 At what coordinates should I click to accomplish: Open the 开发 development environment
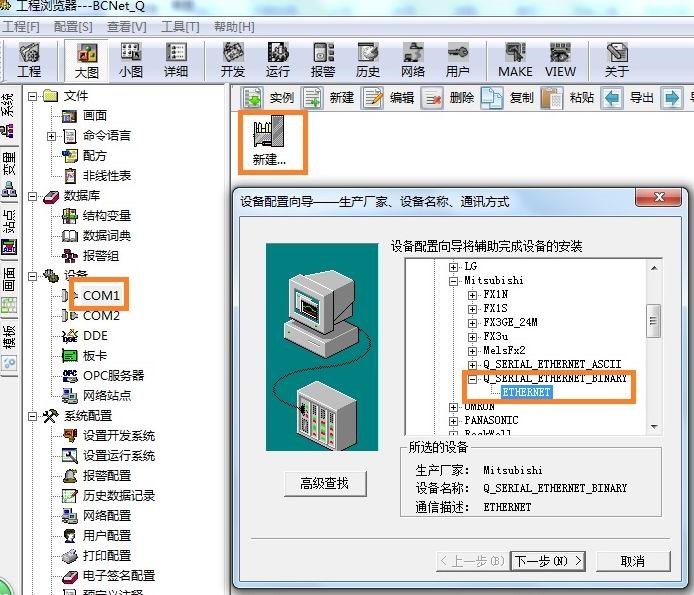click(x=233, y=60)
